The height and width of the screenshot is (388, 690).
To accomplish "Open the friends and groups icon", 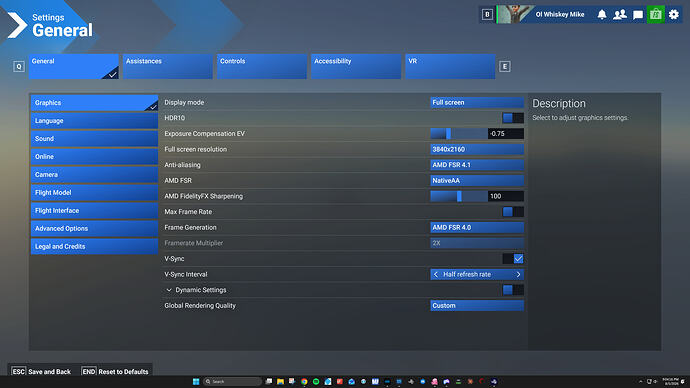I will click(620, 15).
